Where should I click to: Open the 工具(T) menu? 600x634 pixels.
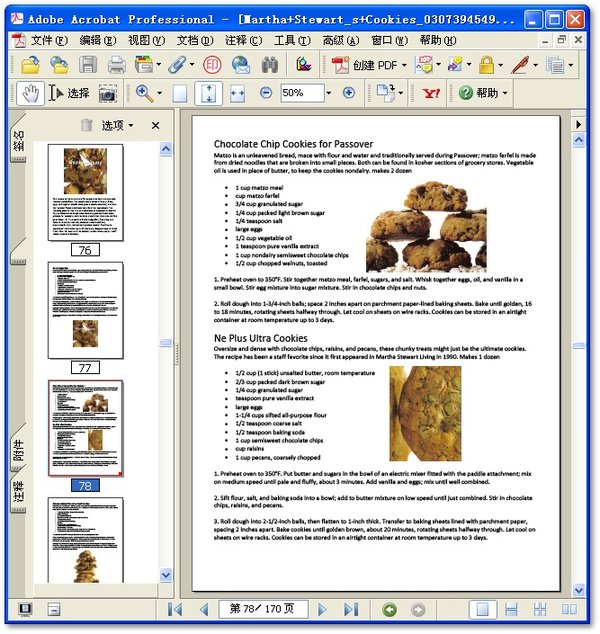[x=292, y=40]
